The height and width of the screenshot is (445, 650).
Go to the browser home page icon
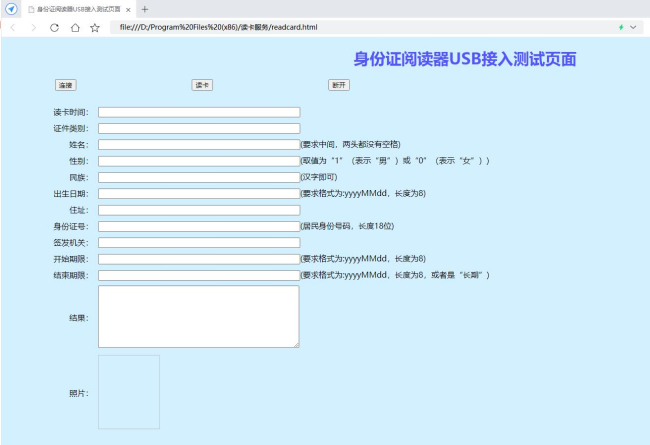click(x=75, y=27)
